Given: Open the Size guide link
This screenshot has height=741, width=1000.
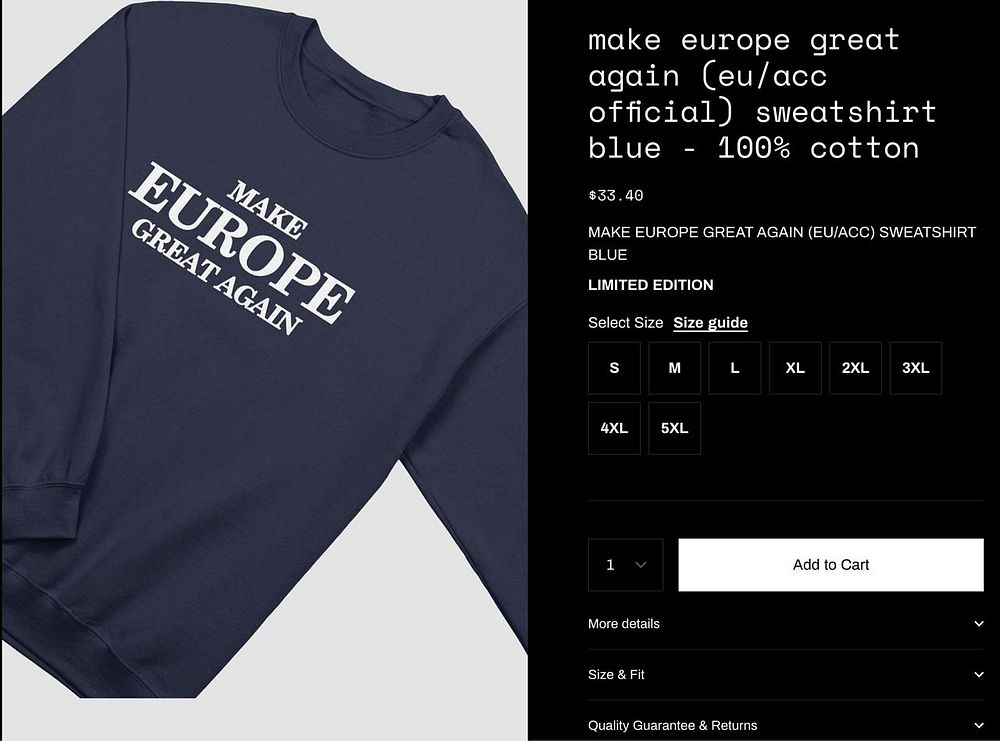Looking at the screenshot, I should click(710, 323).
